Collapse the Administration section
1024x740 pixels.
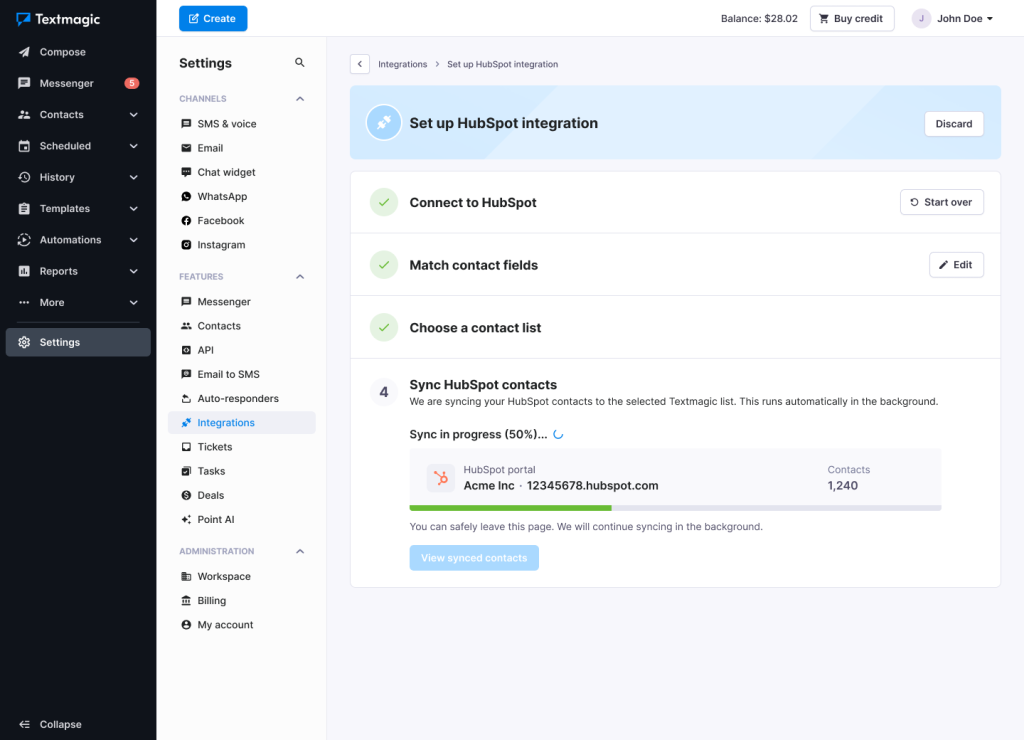(300, 551)
